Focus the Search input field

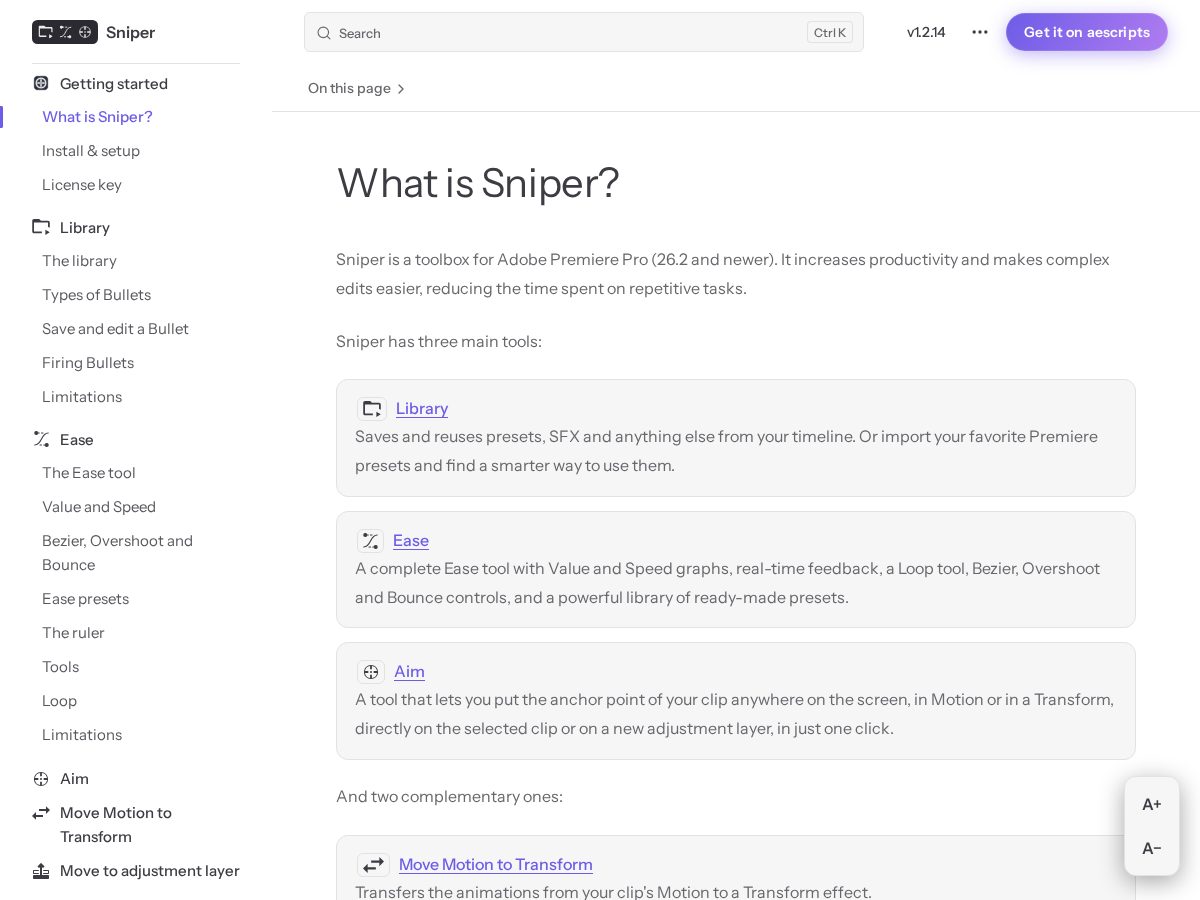click(x=584, y=32)
